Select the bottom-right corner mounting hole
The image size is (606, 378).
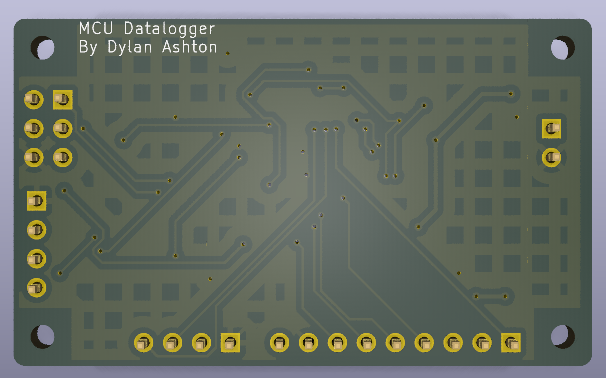pyautogui.click(x=562, y=336)
